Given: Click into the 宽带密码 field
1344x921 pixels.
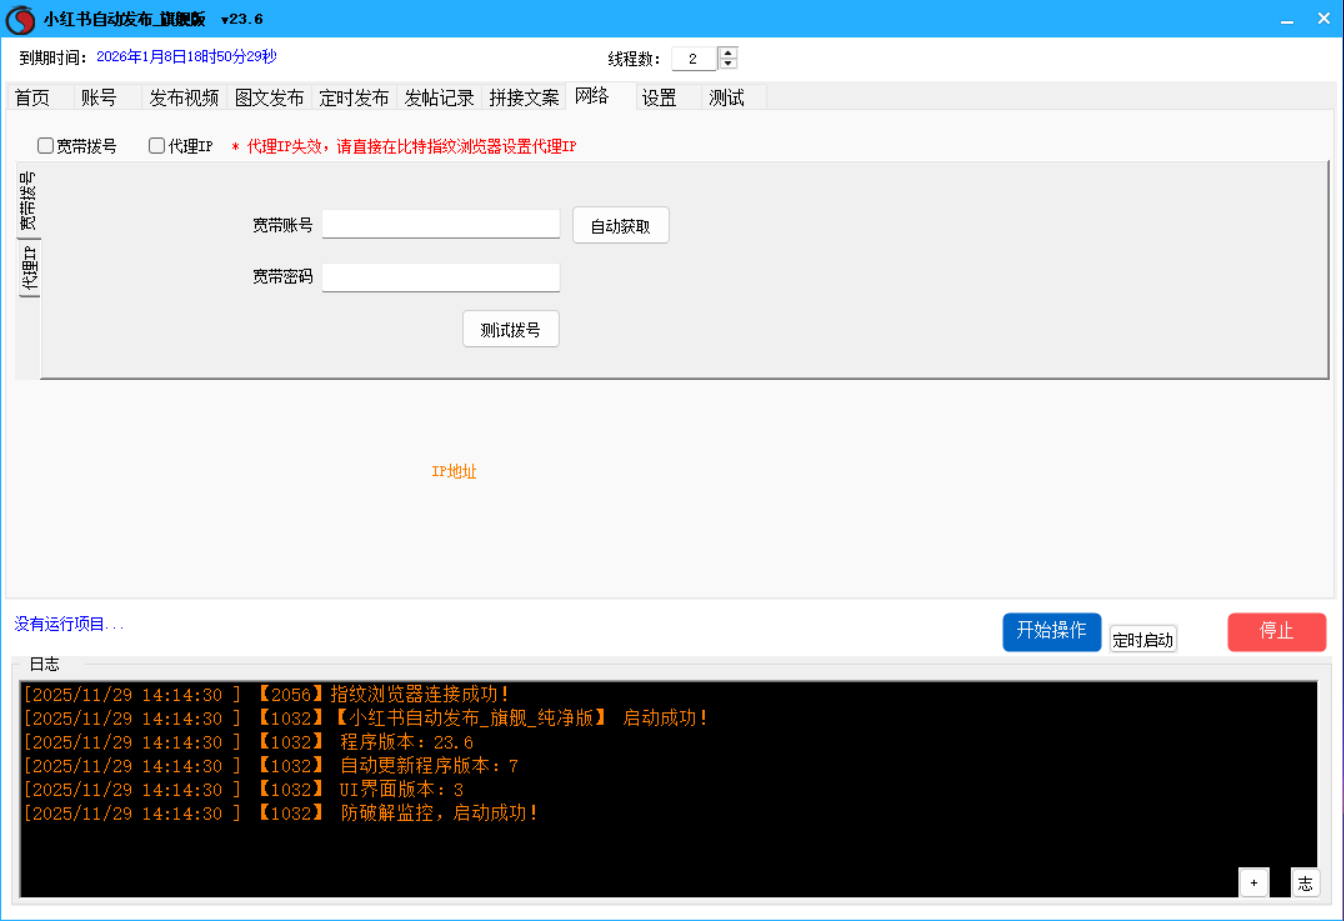Looking at the screenshot, I should tap(440, 277).
